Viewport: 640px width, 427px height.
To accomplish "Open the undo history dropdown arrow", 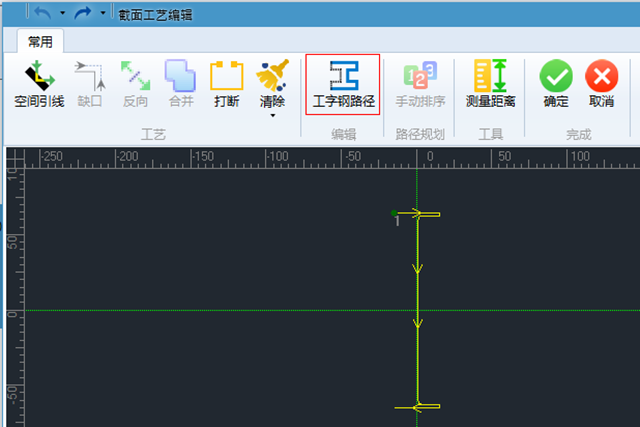I will click(x=62, y=14).
